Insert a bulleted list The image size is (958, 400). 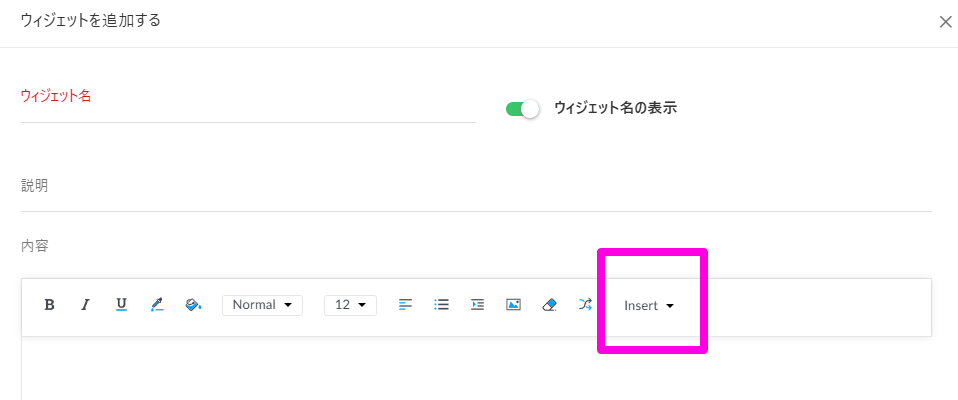click(x=441, y=305)
